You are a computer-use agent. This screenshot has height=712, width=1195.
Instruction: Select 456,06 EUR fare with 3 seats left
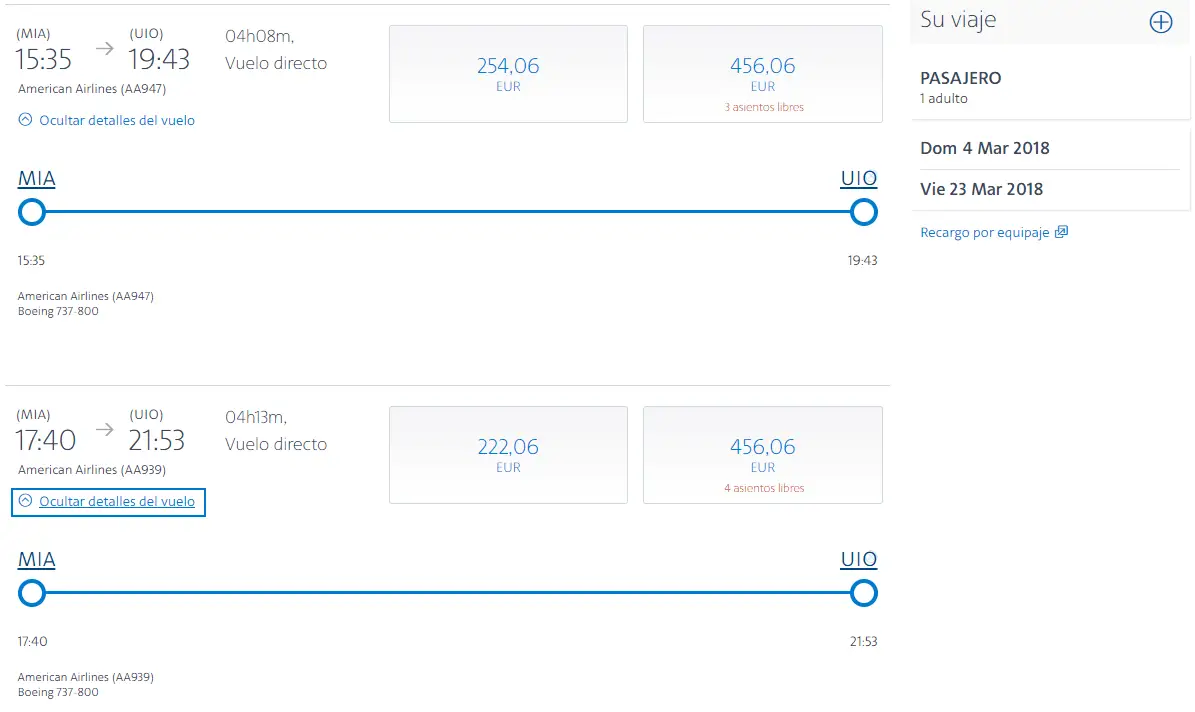[x=763, y=74]
